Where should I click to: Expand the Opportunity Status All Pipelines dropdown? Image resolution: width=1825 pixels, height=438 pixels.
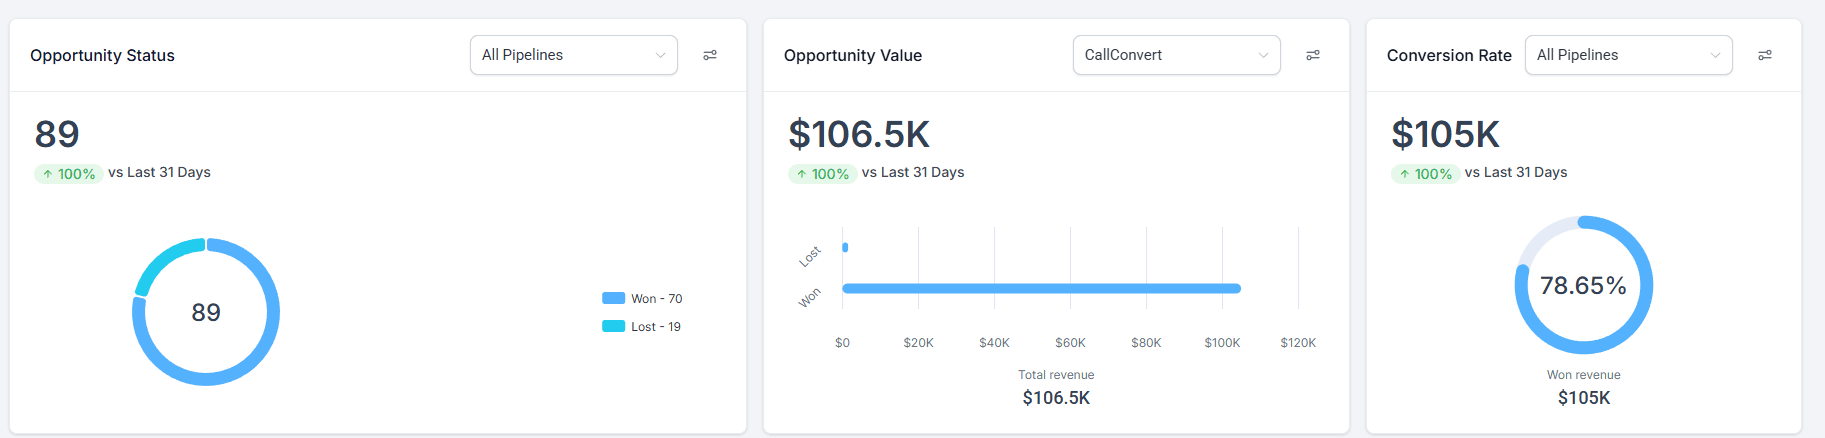click(x=573, y=55)
